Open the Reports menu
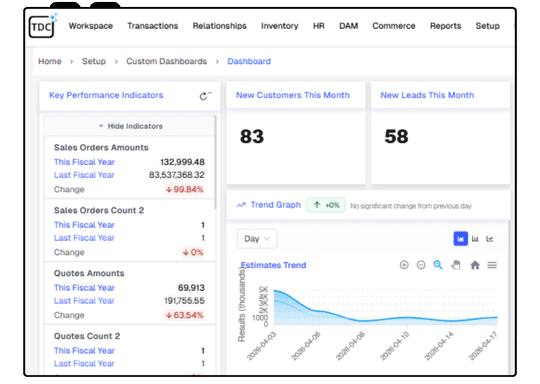540x384 pixels. [x=445, y=26]
